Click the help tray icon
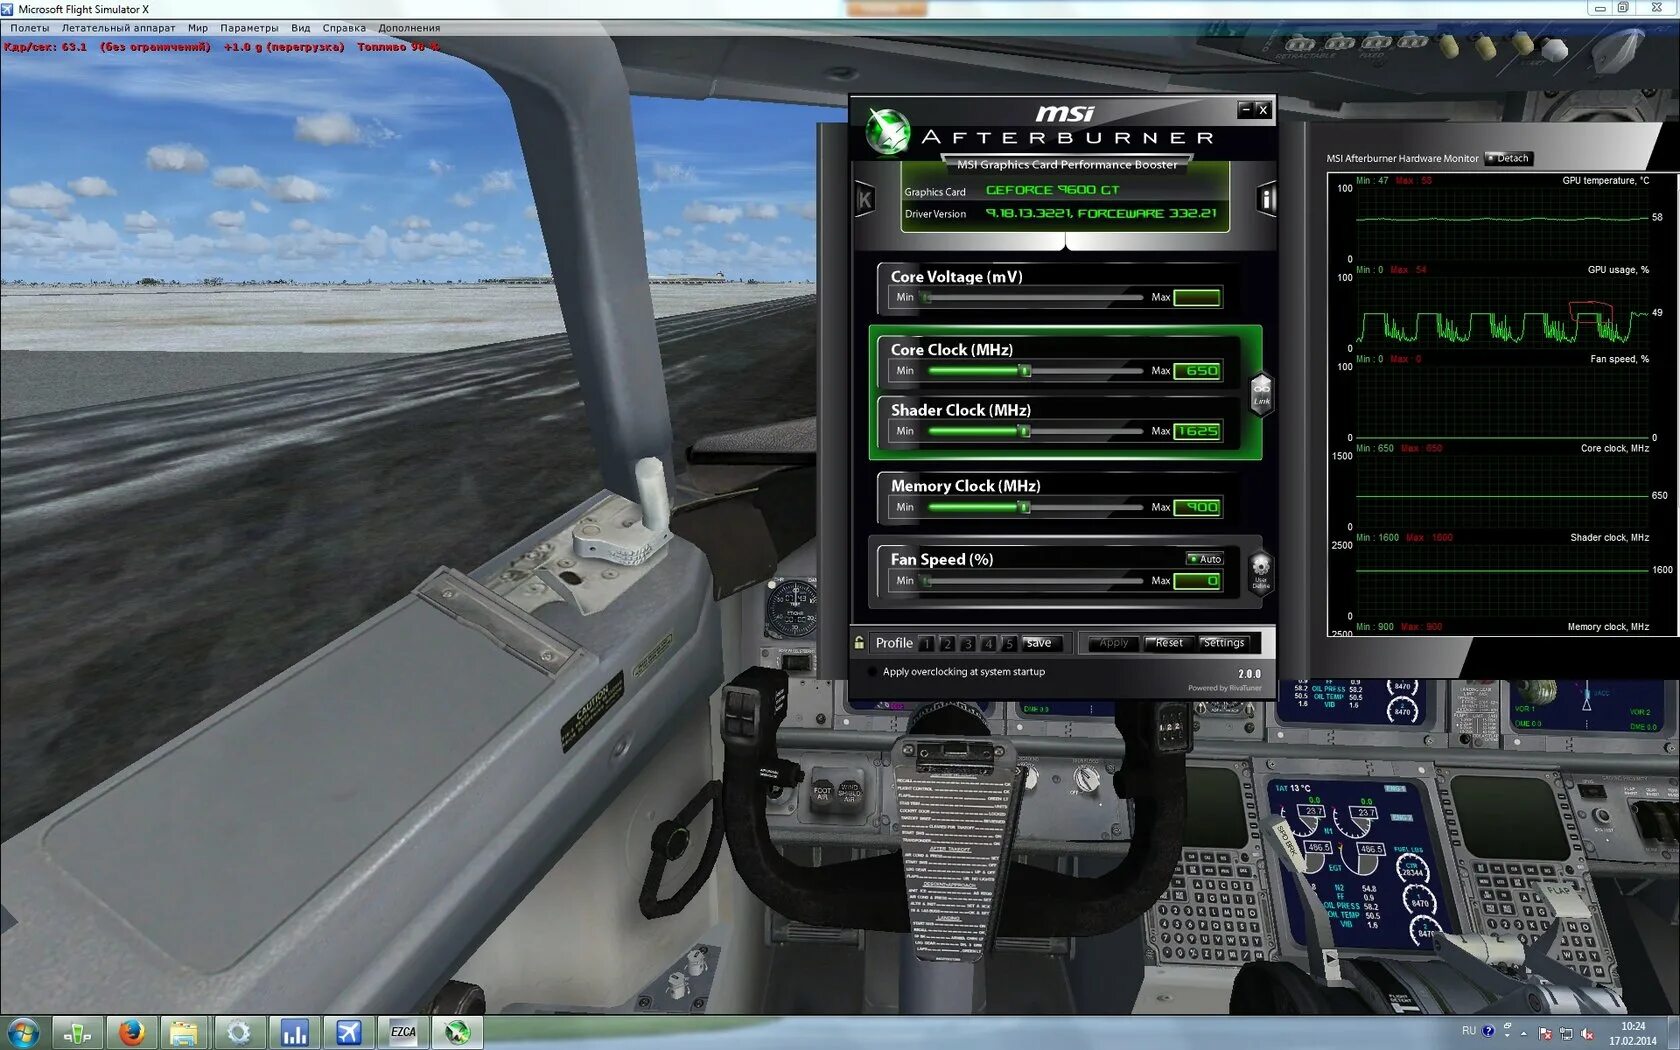Viewport: 1680px width, 1050px height. pos(1488,1031)
